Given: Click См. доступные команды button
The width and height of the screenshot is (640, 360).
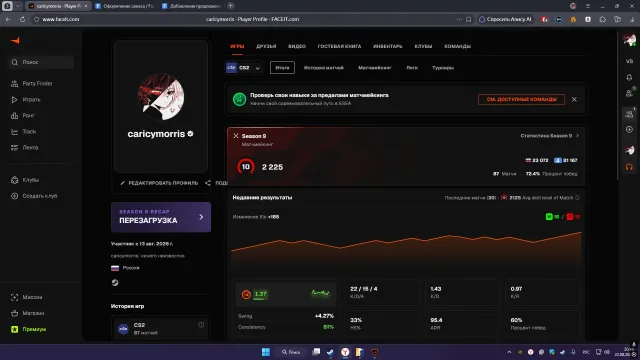Looking at the screenshot, I should tap(521, 99).
